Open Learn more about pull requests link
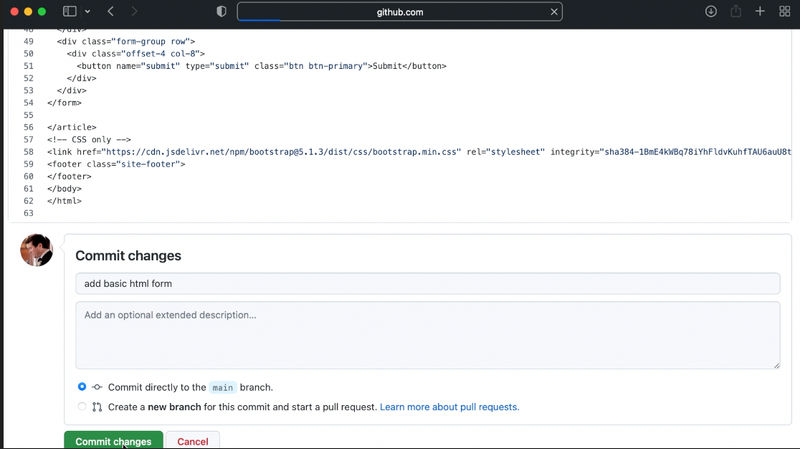The image size is (800, 449). tap(449, 407)
